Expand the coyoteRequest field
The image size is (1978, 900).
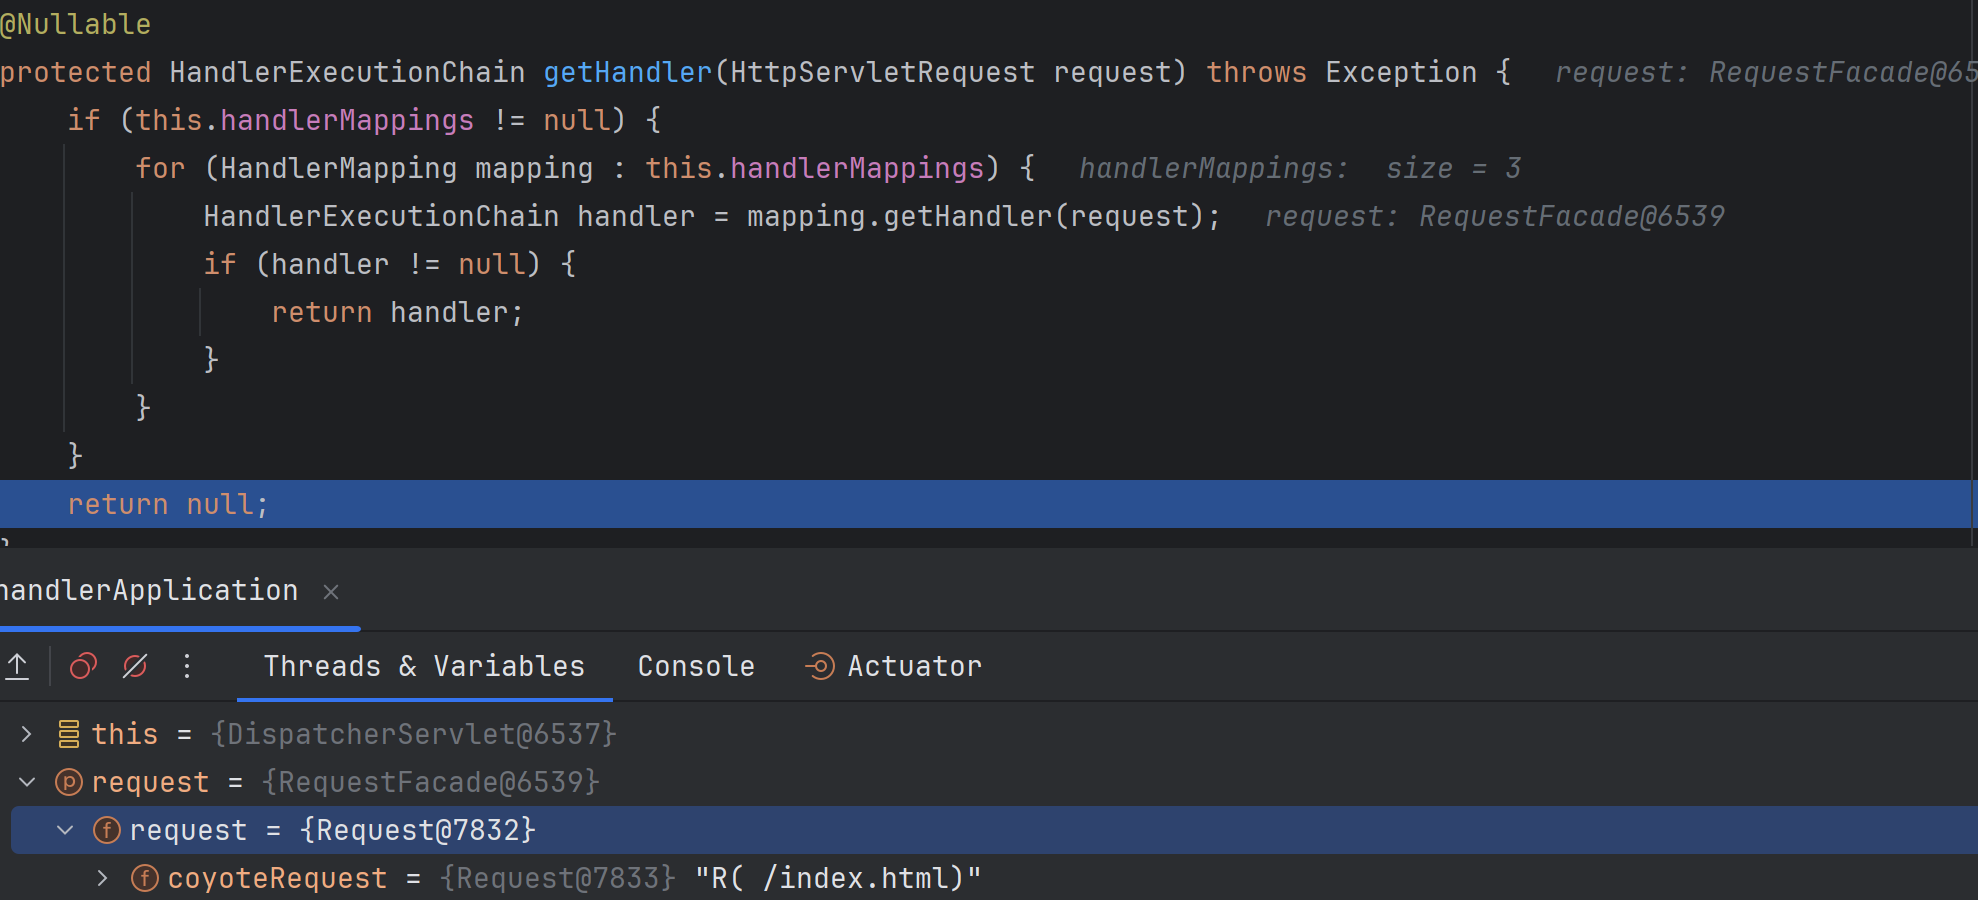103,878
